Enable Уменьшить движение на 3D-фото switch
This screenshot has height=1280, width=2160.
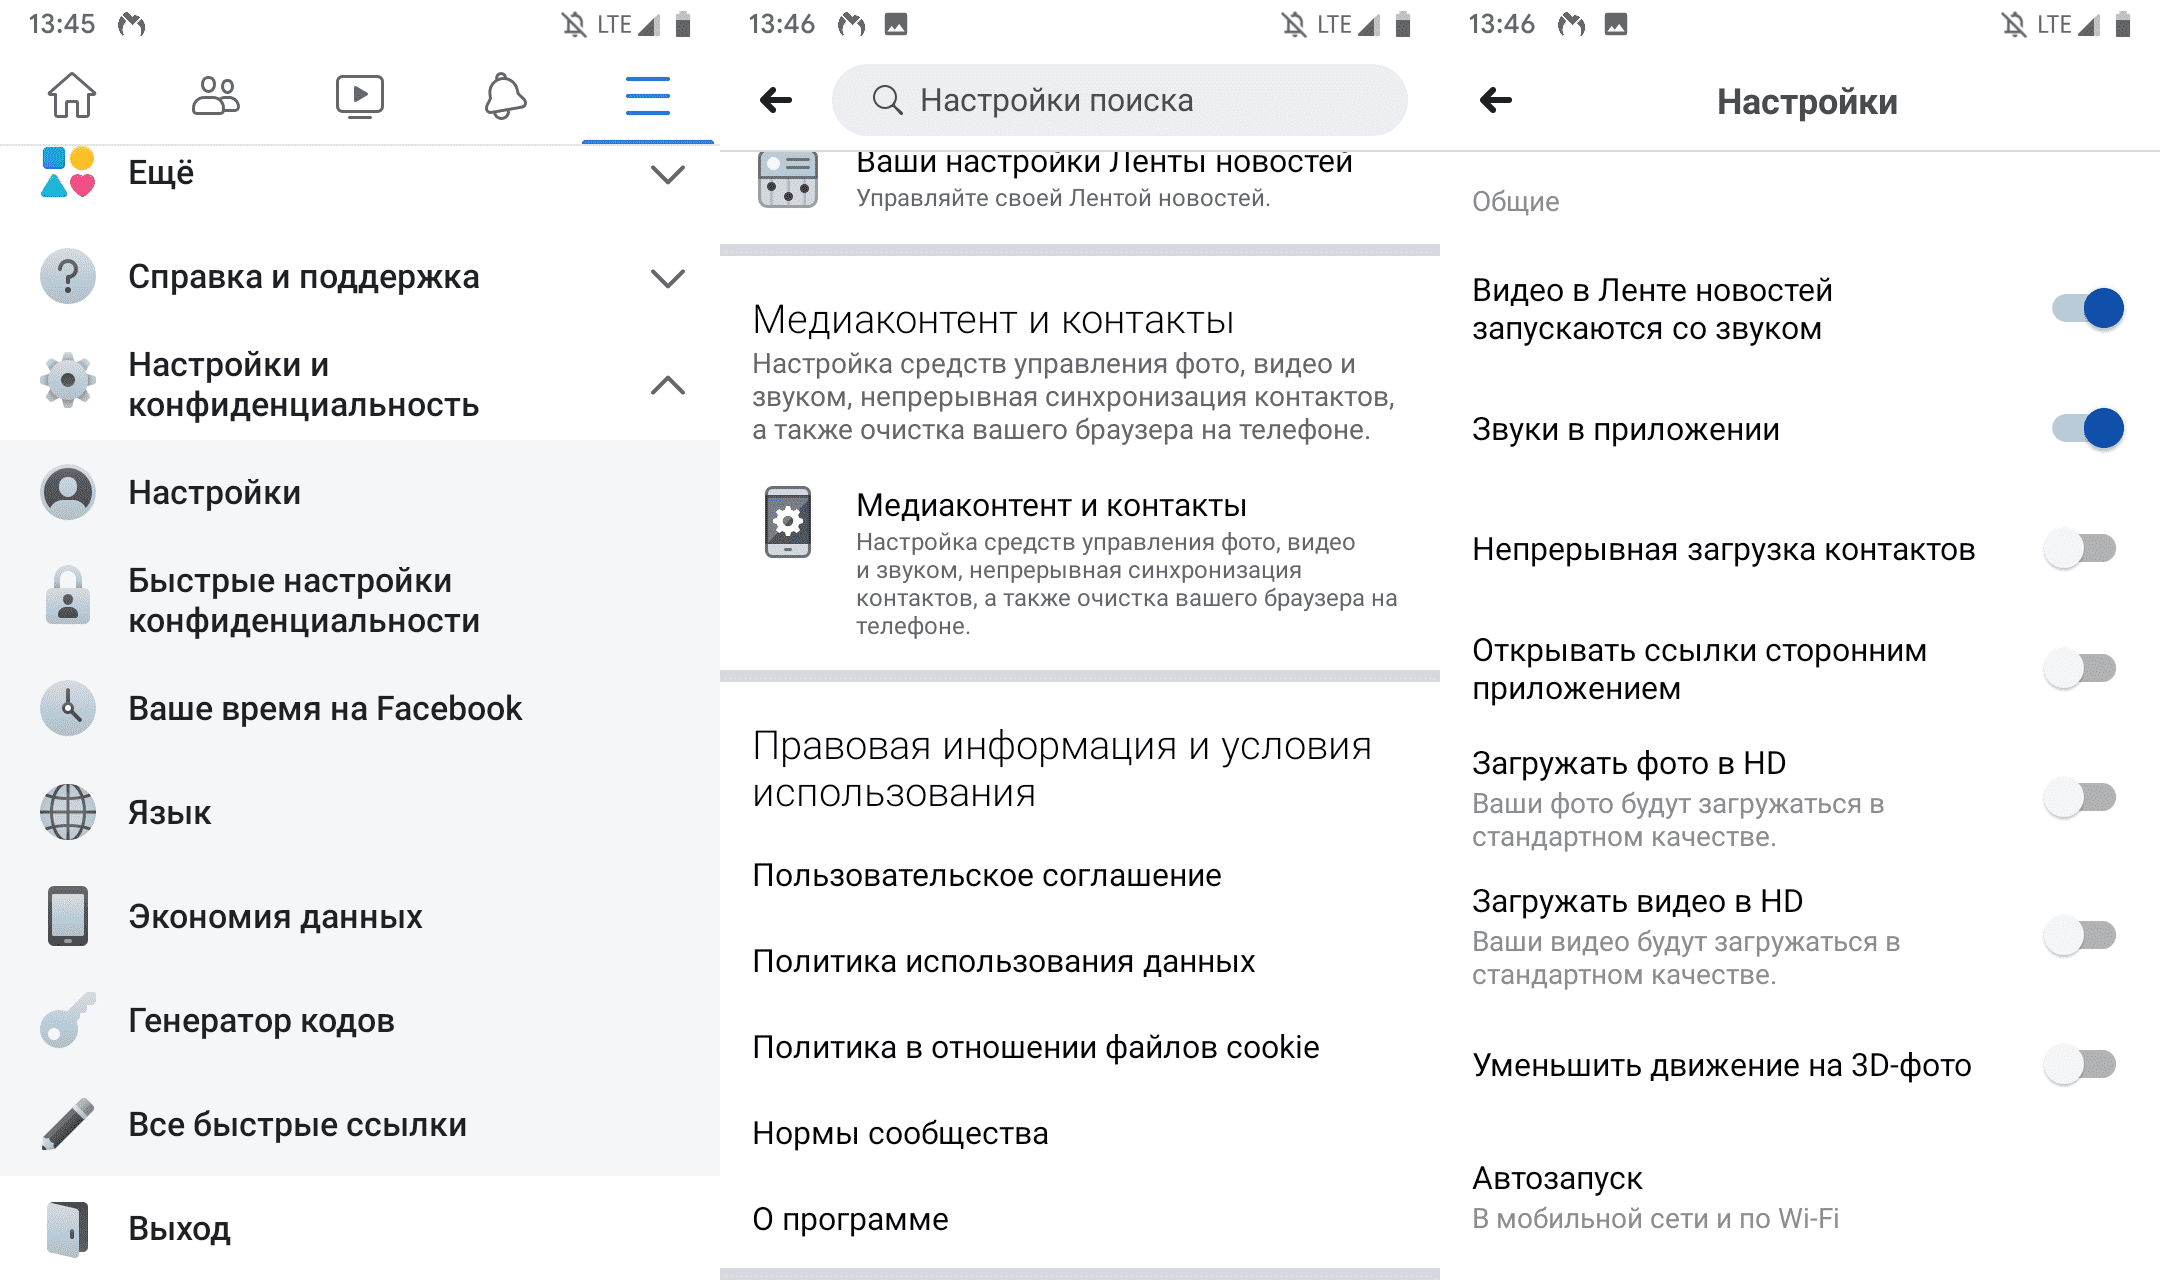coord(2080,1064)
